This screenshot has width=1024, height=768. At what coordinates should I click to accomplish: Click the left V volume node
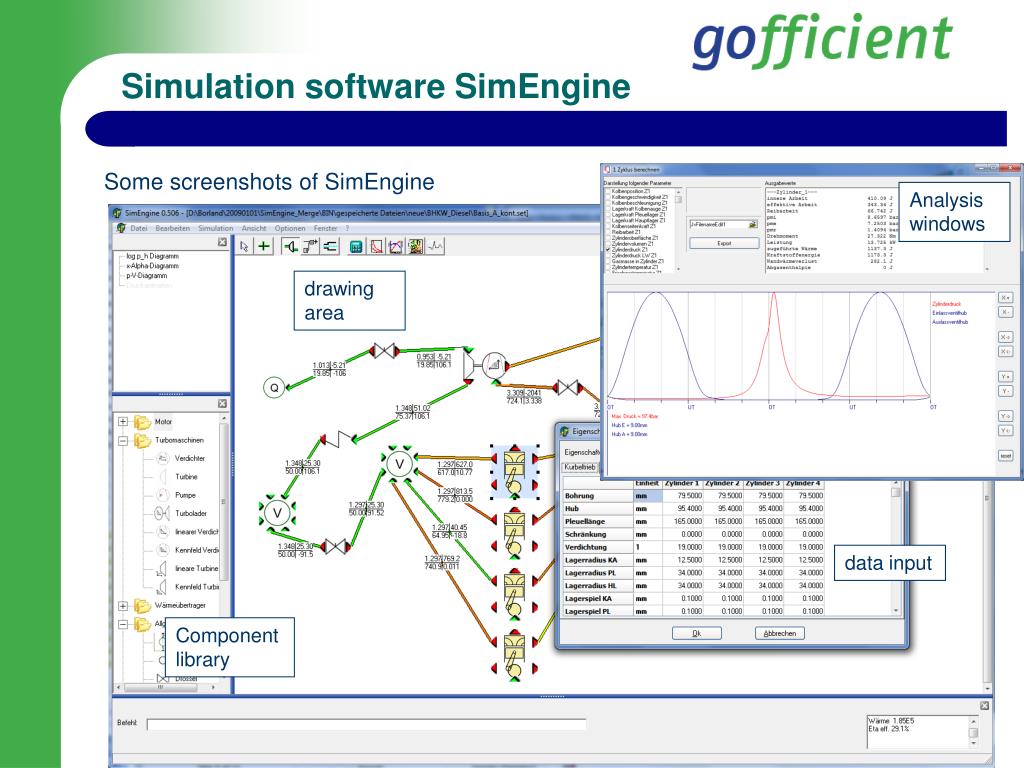(x=278, y=513)
